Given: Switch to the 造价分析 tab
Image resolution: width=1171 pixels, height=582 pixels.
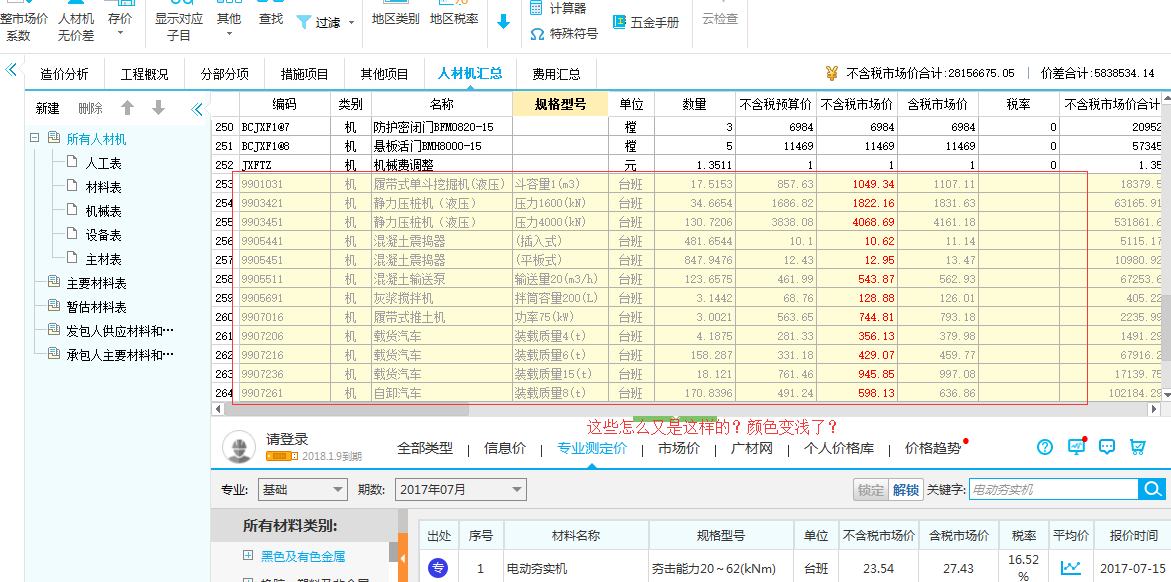Looking at the screenshot, I should click(64, 74).
